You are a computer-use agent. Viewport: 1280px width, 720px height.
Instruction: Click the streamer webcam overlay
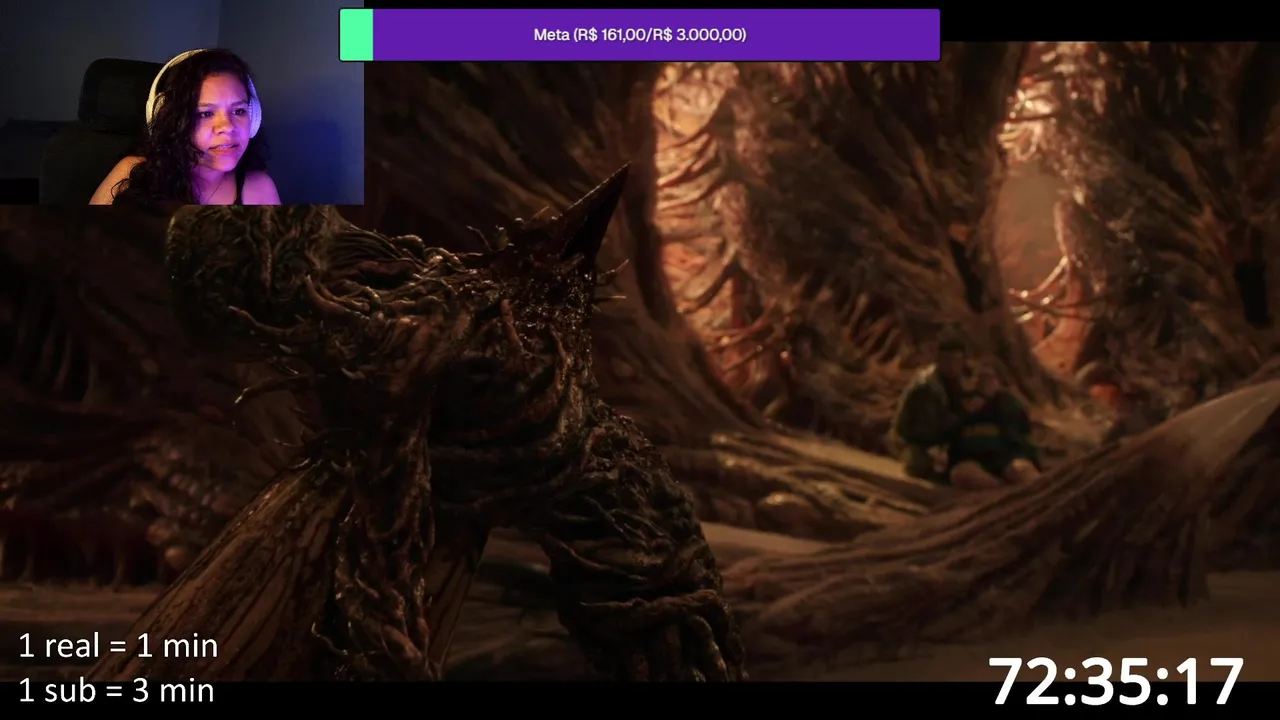tap(182, 102)
